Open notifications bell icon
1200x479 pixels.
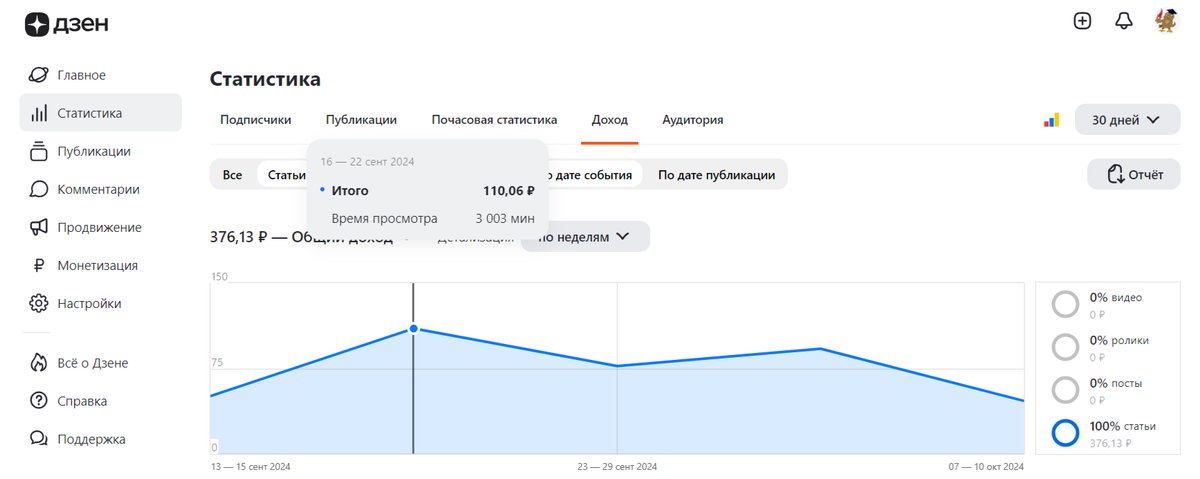[1124, 20]
